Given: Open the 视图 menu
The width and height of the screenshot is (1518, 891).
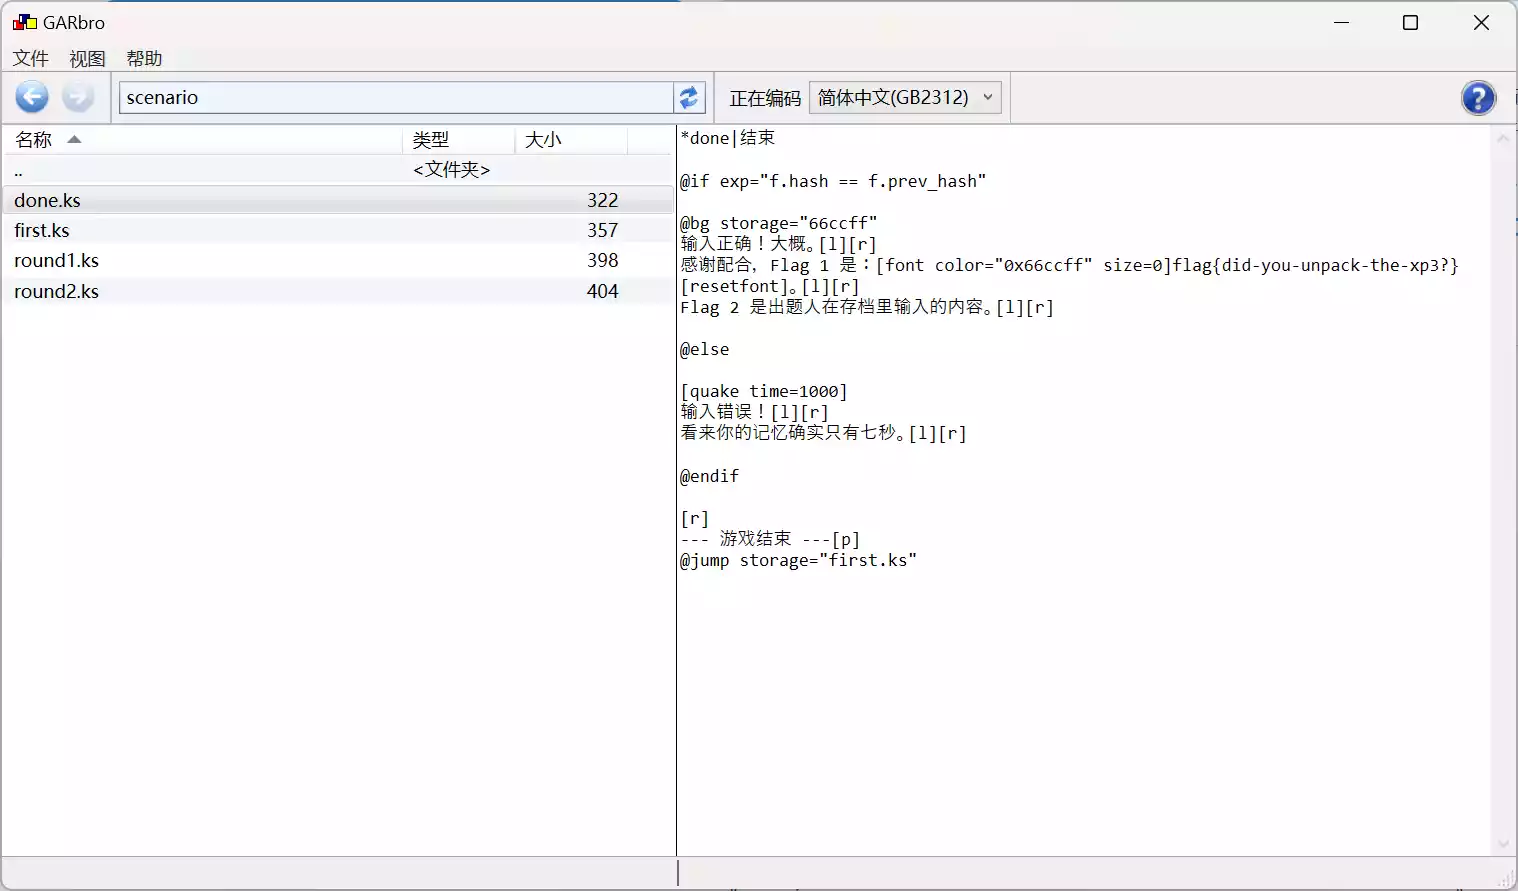Looking at the screenshot, I should click(x=87, y=58).
